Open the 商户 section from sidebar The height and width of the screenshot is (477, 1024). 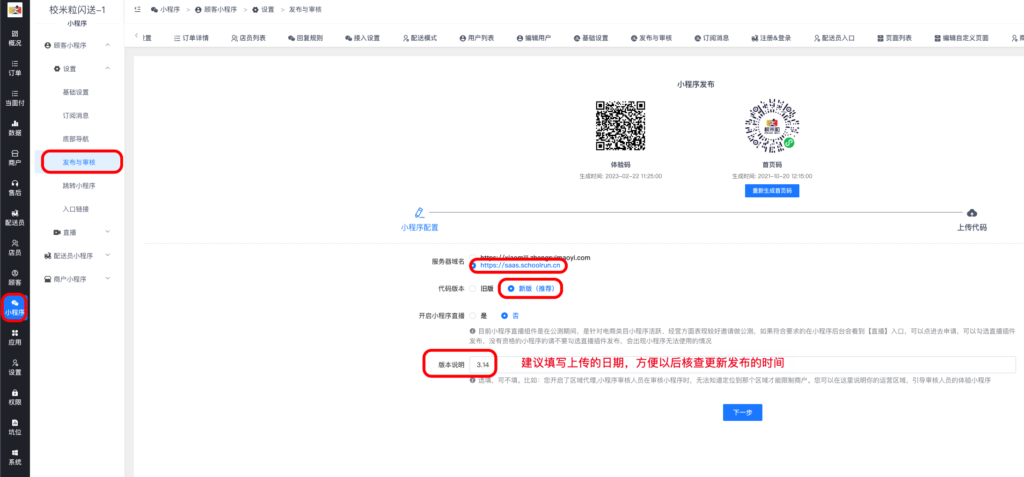[x=14, y=156]
